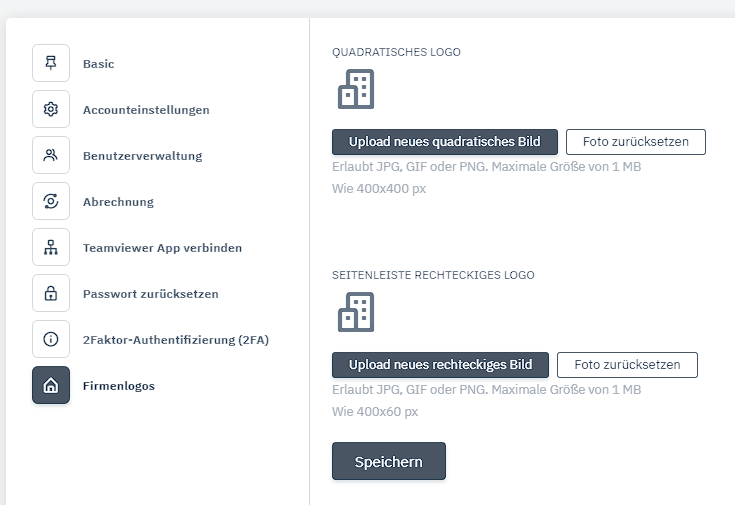Save logos with Speichern button
Viewport: 735px width, 505px height.
click(388, 462)
